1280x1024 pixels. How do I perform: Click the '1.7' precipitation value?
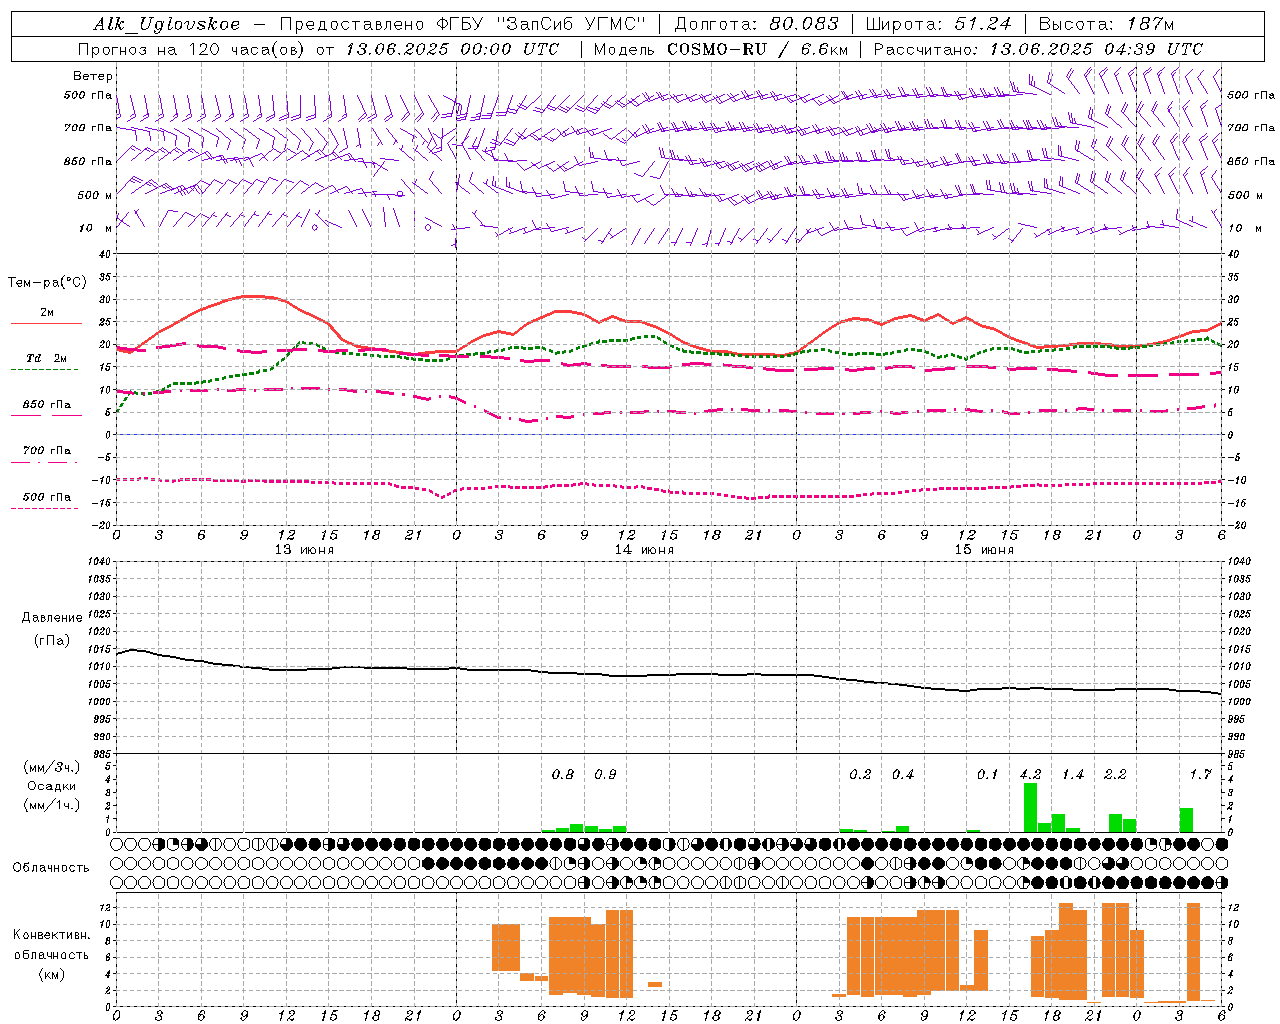(1200, 775)
